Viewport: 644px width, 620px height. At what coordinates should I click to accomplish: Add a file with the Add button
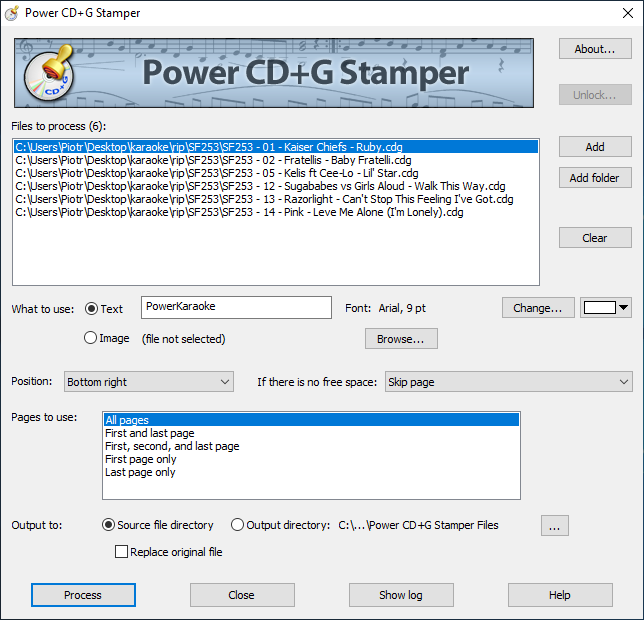tap(595, 147)
